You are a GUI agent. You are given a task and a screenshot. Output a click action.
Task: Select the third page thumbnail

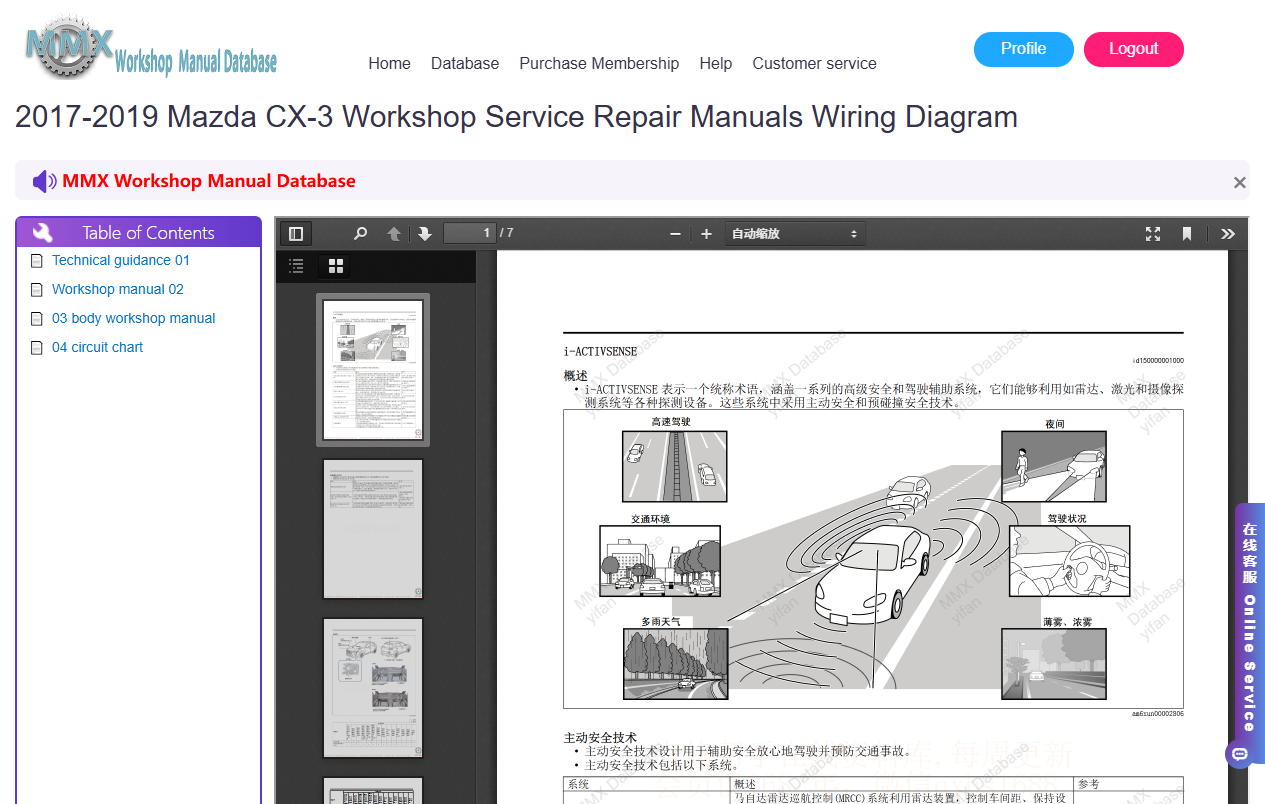tap(373, 688)
